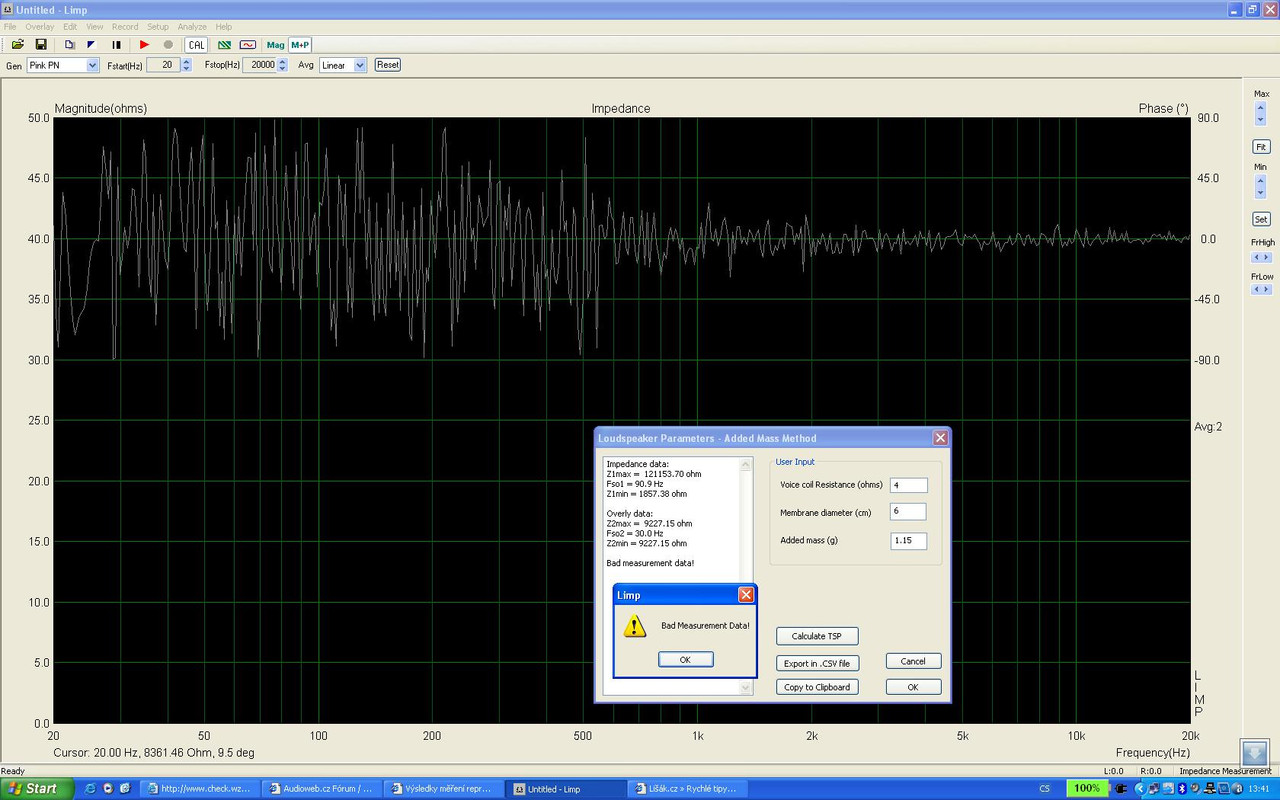Click the Internet Explorer quick launch icon
The width and height of the screenshot is (1280, 800).
tap(90, 788)
